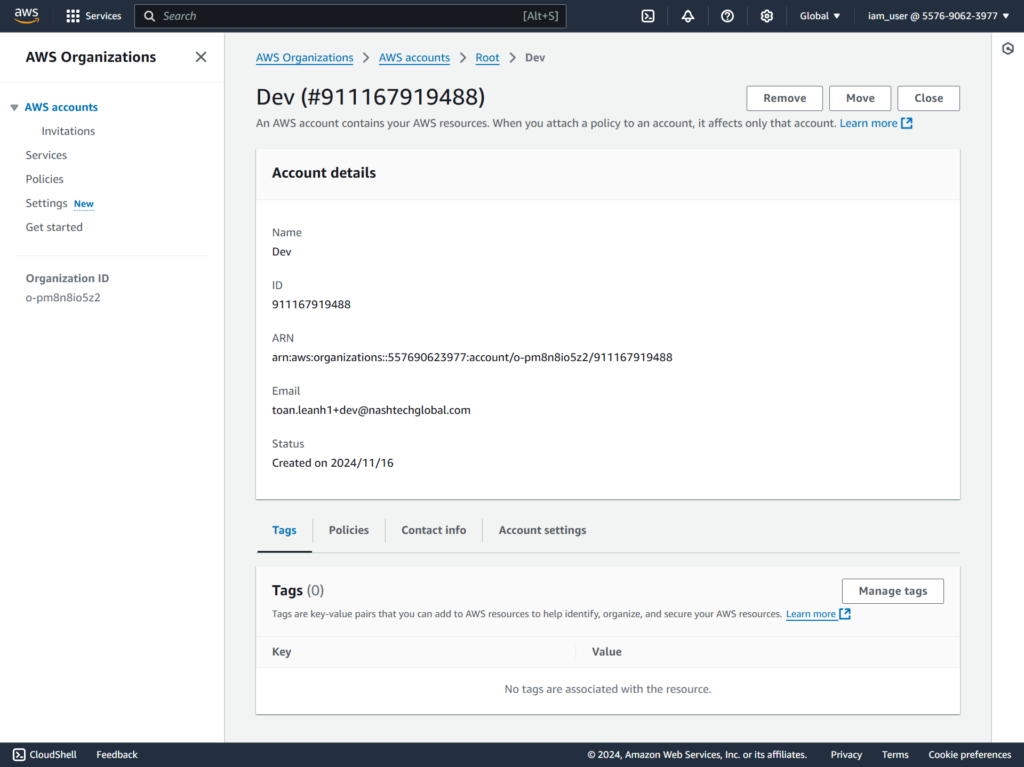Click the hexagon icon in right panel
Screen dimensions: 1024x767
[1008, 49]
